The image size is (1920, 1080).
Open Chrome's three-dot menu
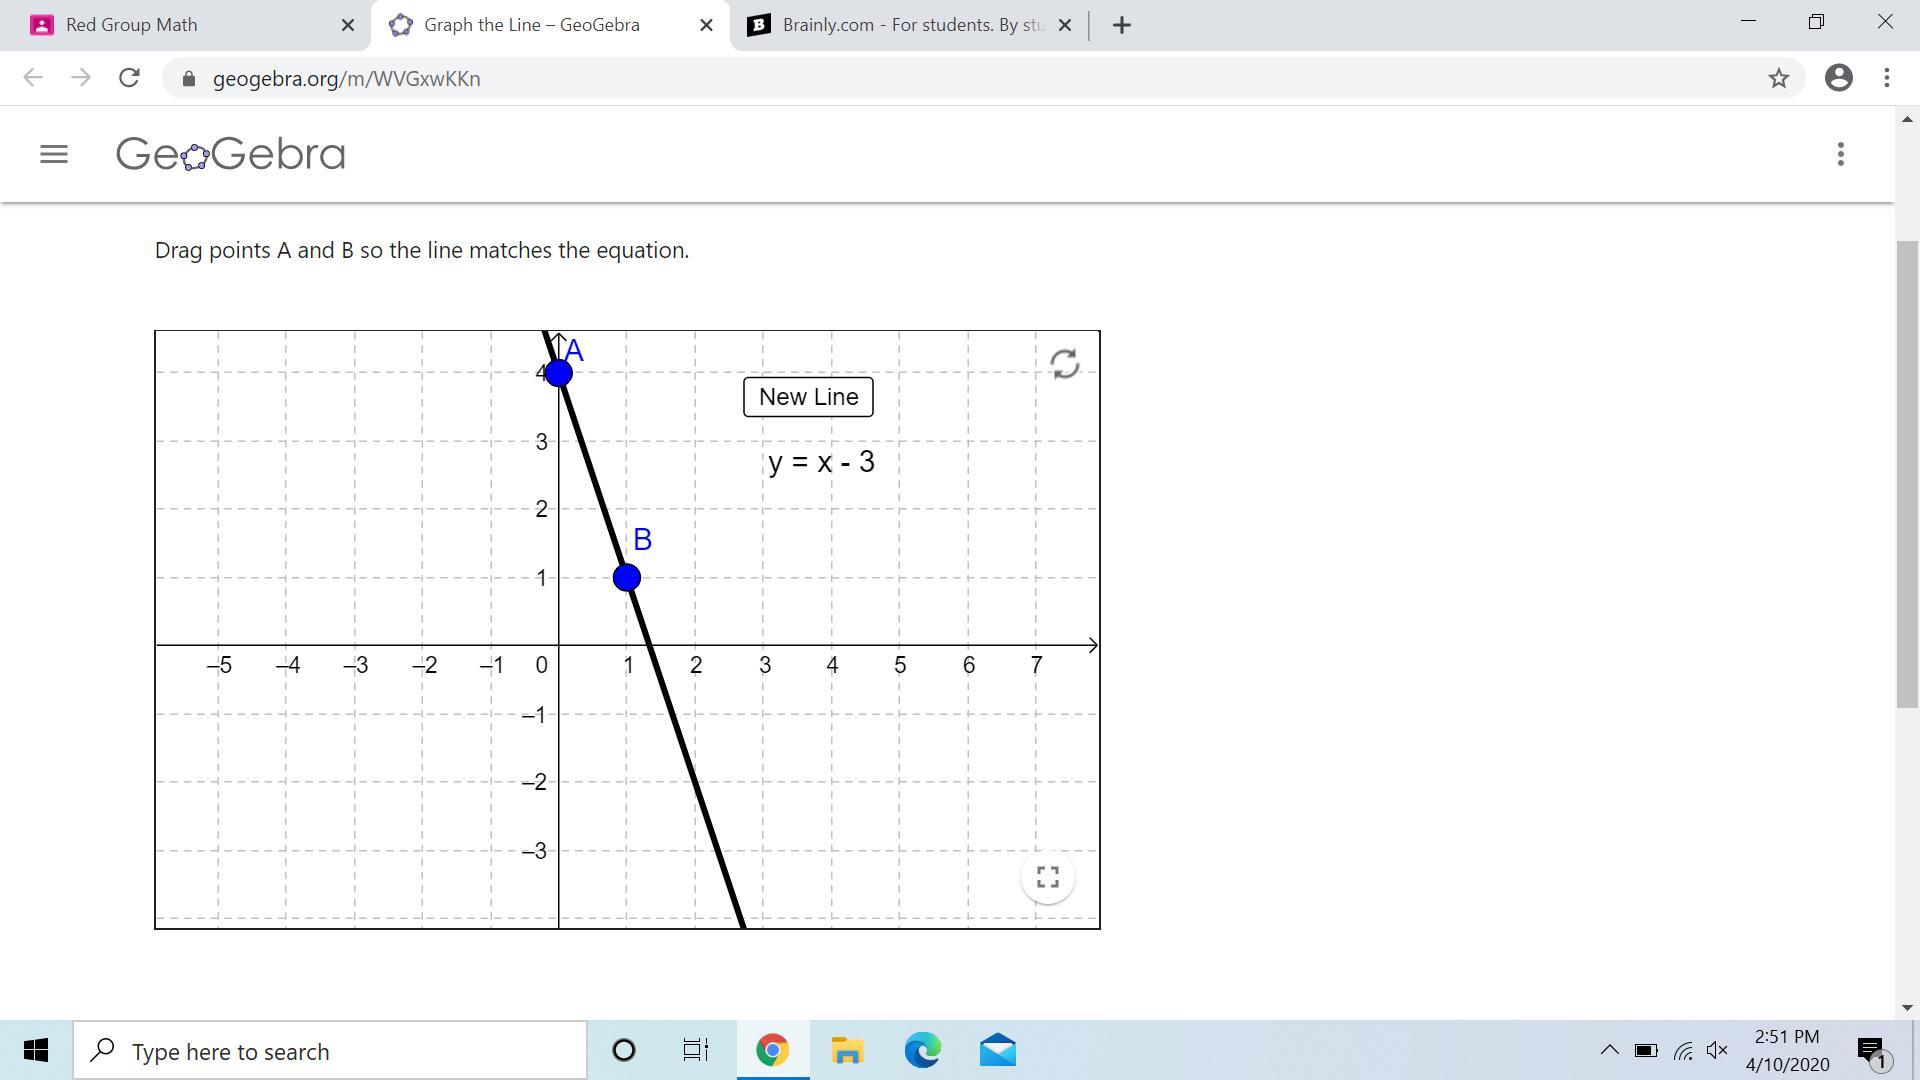(x=1886, y=78)
